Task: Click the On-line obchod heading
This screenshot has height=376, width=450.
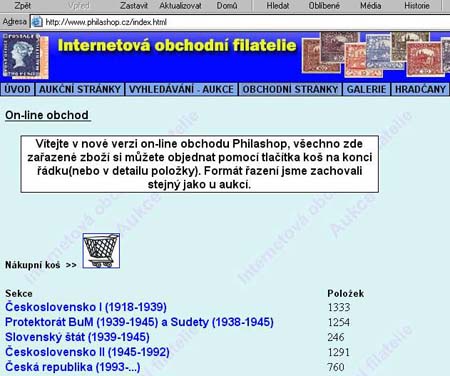Action: coord(47,115)
